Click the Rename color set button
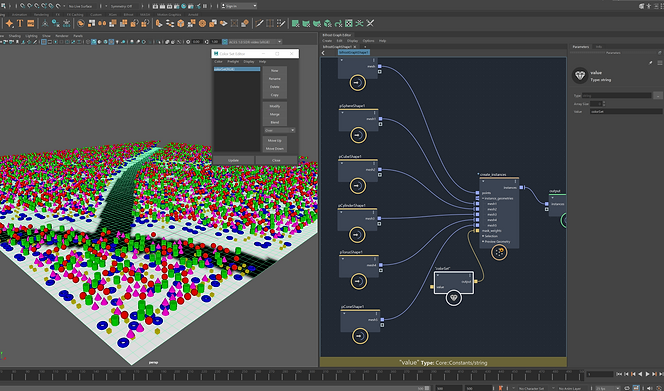The width and height of the screenshot is (664, 391). (274, 79)
